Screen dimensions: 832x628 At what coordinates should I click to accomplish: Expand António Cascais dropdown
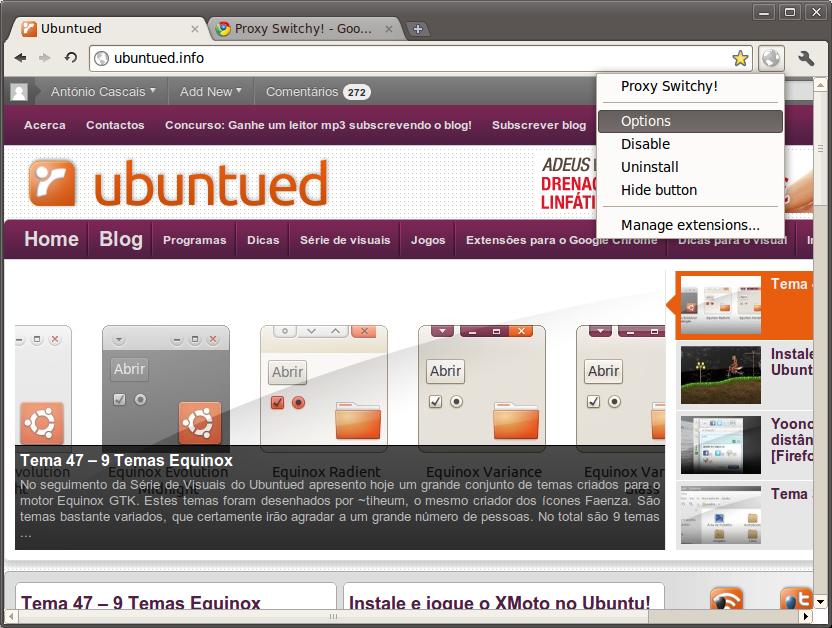point(103,92)
